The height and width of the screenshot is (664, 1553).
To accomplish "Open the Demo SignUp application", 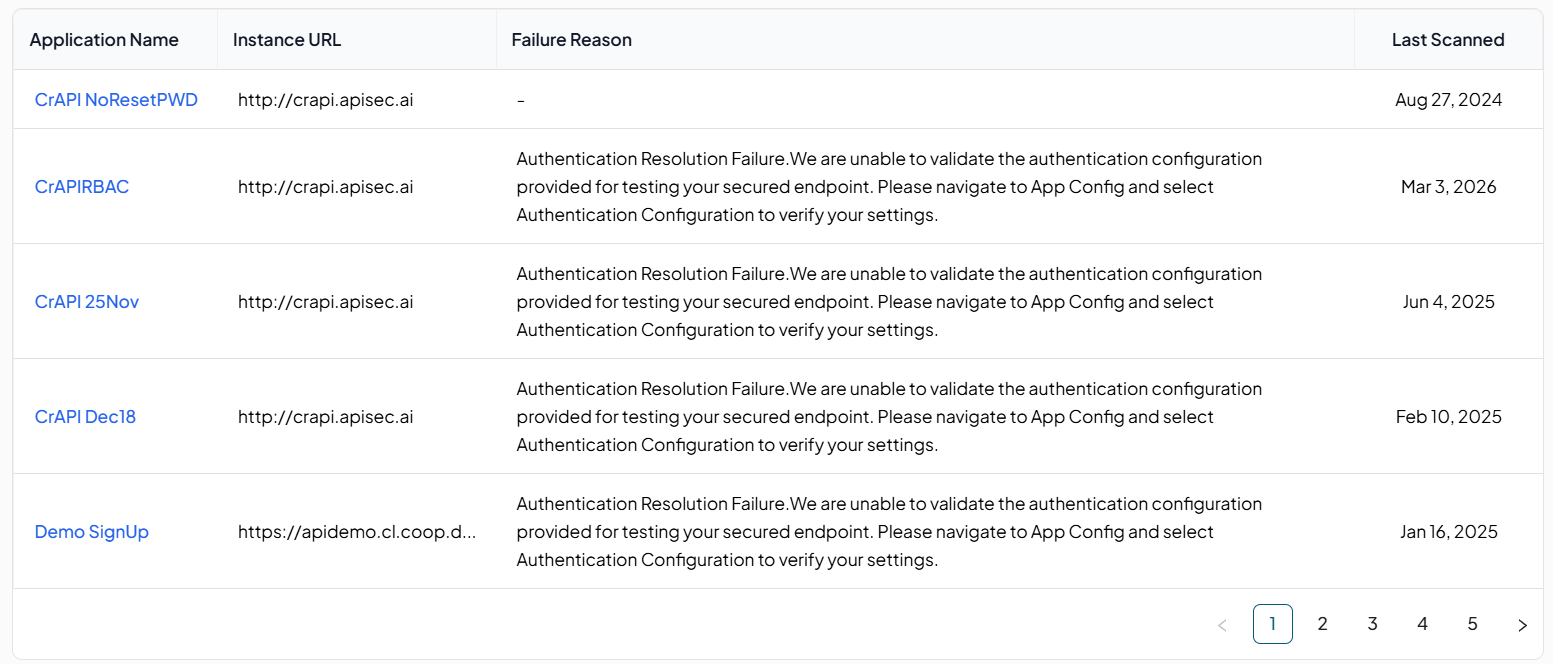I will pos(92,532).
